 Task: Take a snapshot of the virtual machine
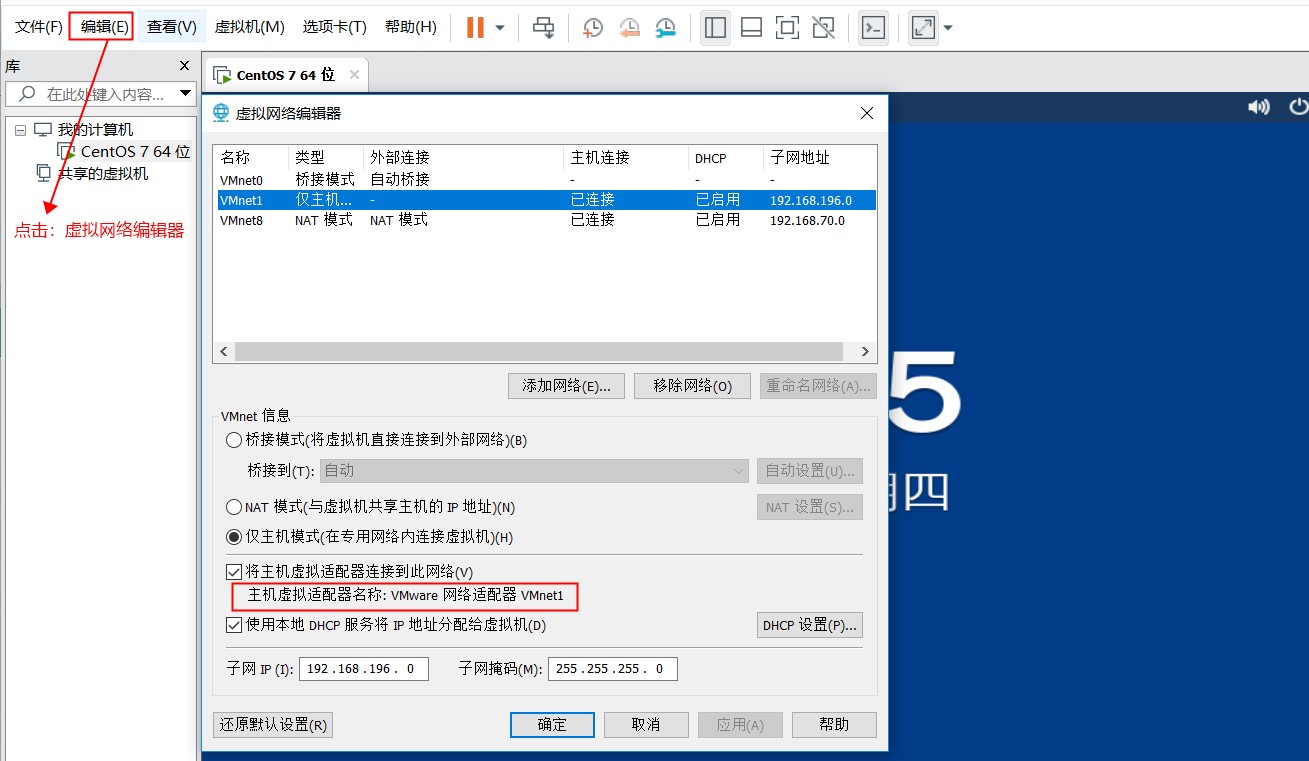pyautogui.click(x=593, y=28)
